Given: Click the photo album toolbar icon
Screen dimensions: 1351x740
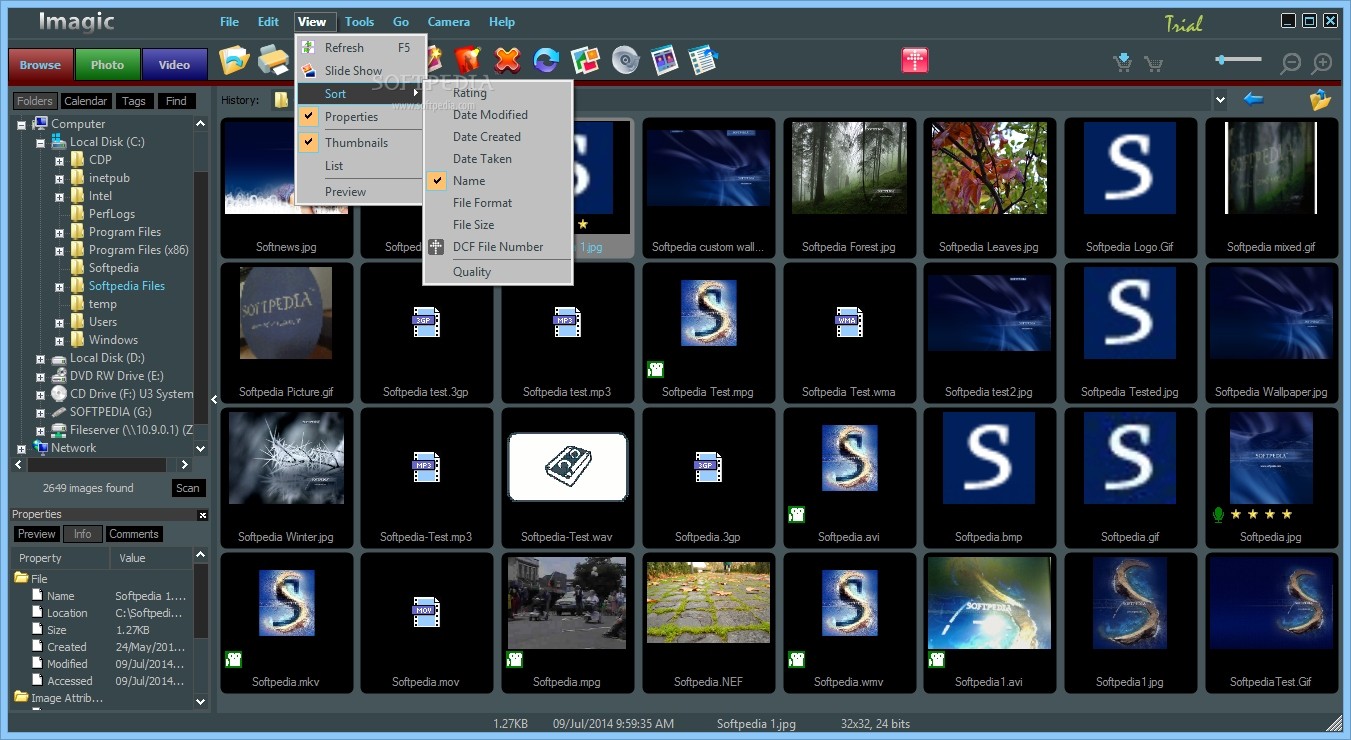Looking at the screenshot, I should [x=664, y=61].
